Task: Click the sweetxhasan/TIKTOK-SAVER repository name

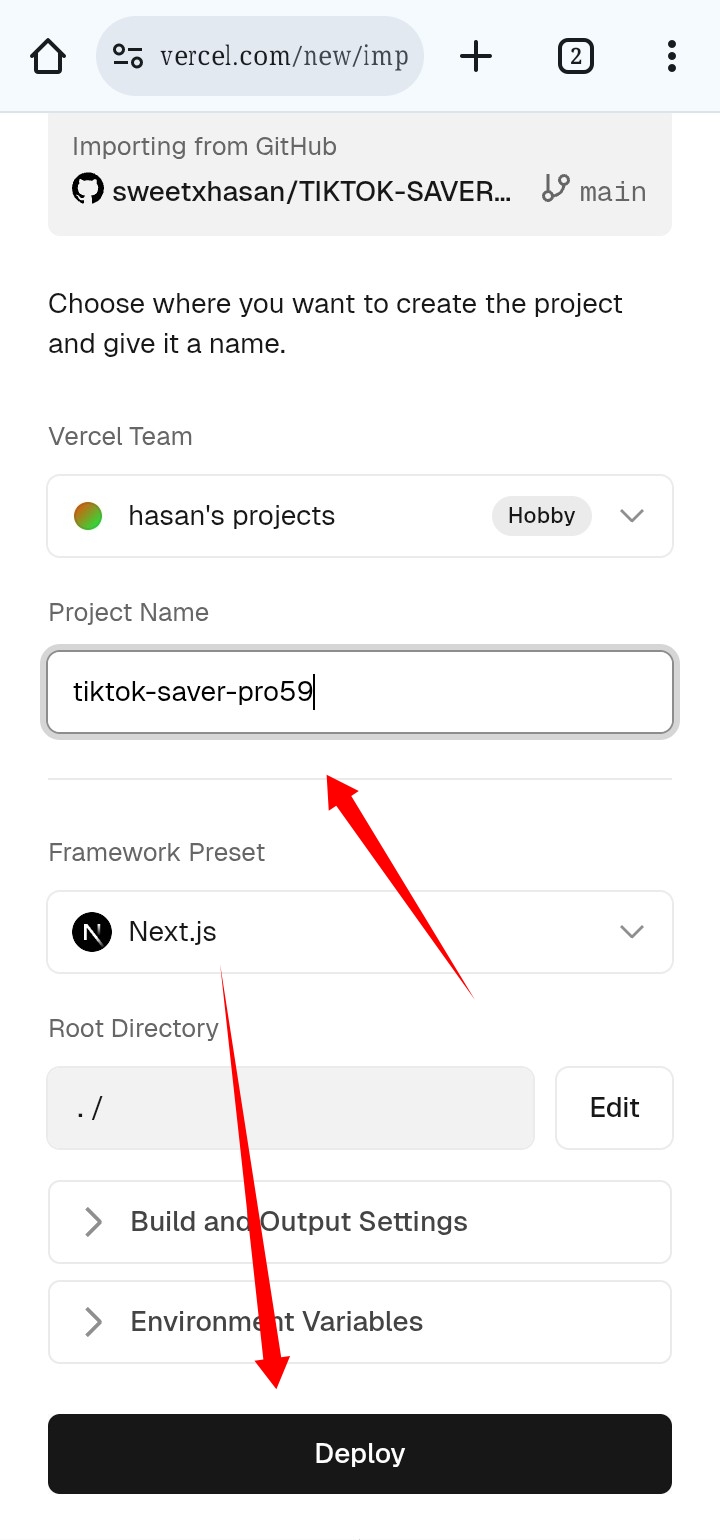Action: (312, 190)
